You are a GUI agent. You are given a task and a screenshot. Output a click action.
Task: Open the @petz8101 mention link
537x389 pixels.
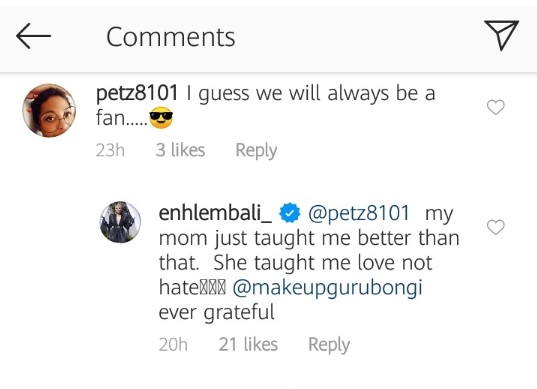pos(359,213)
